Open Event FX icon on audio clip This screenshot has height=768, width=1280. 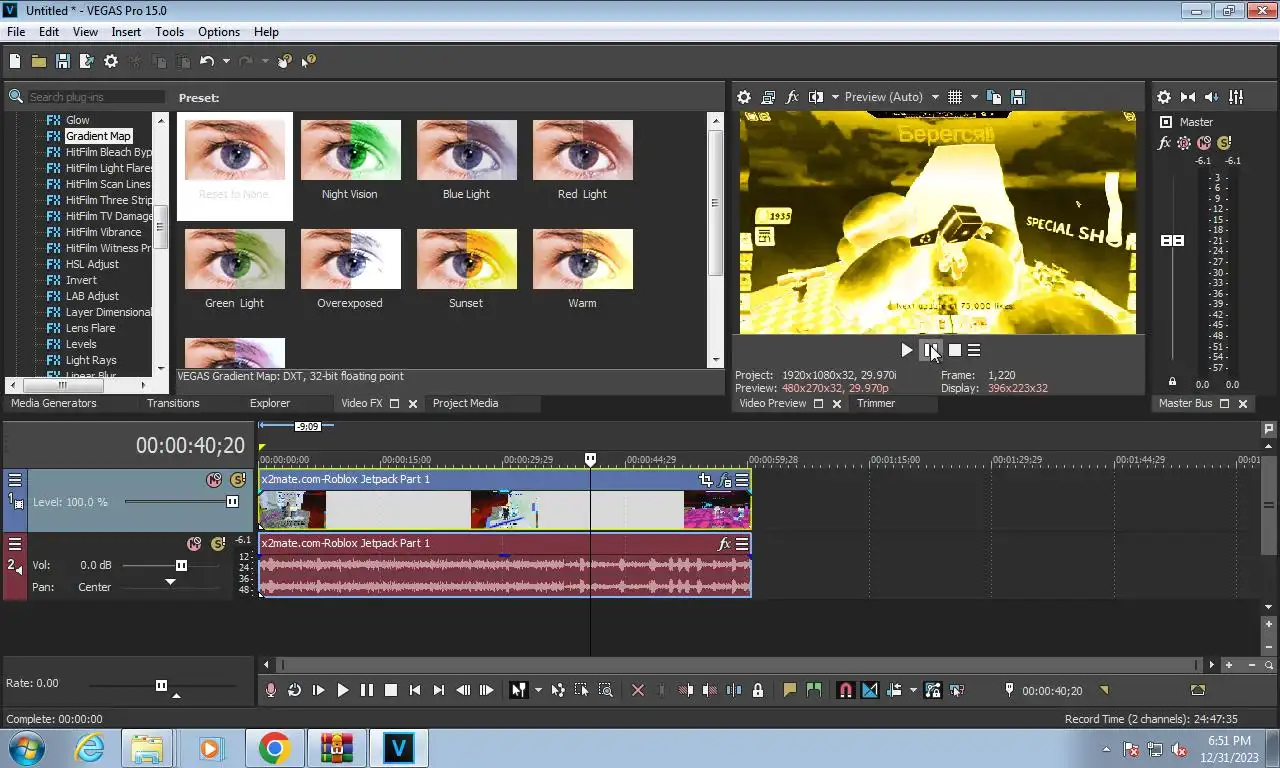[x=725, y=544]
